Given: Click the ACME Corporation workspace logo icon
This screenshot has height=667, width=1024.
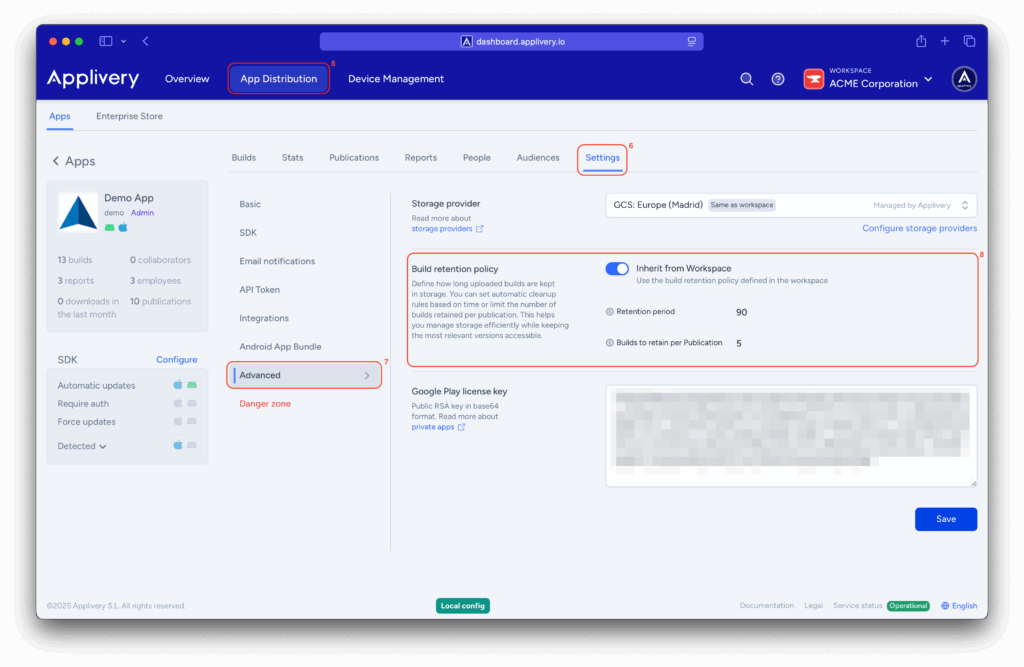Looking at the screenshot, I should 813,78.
